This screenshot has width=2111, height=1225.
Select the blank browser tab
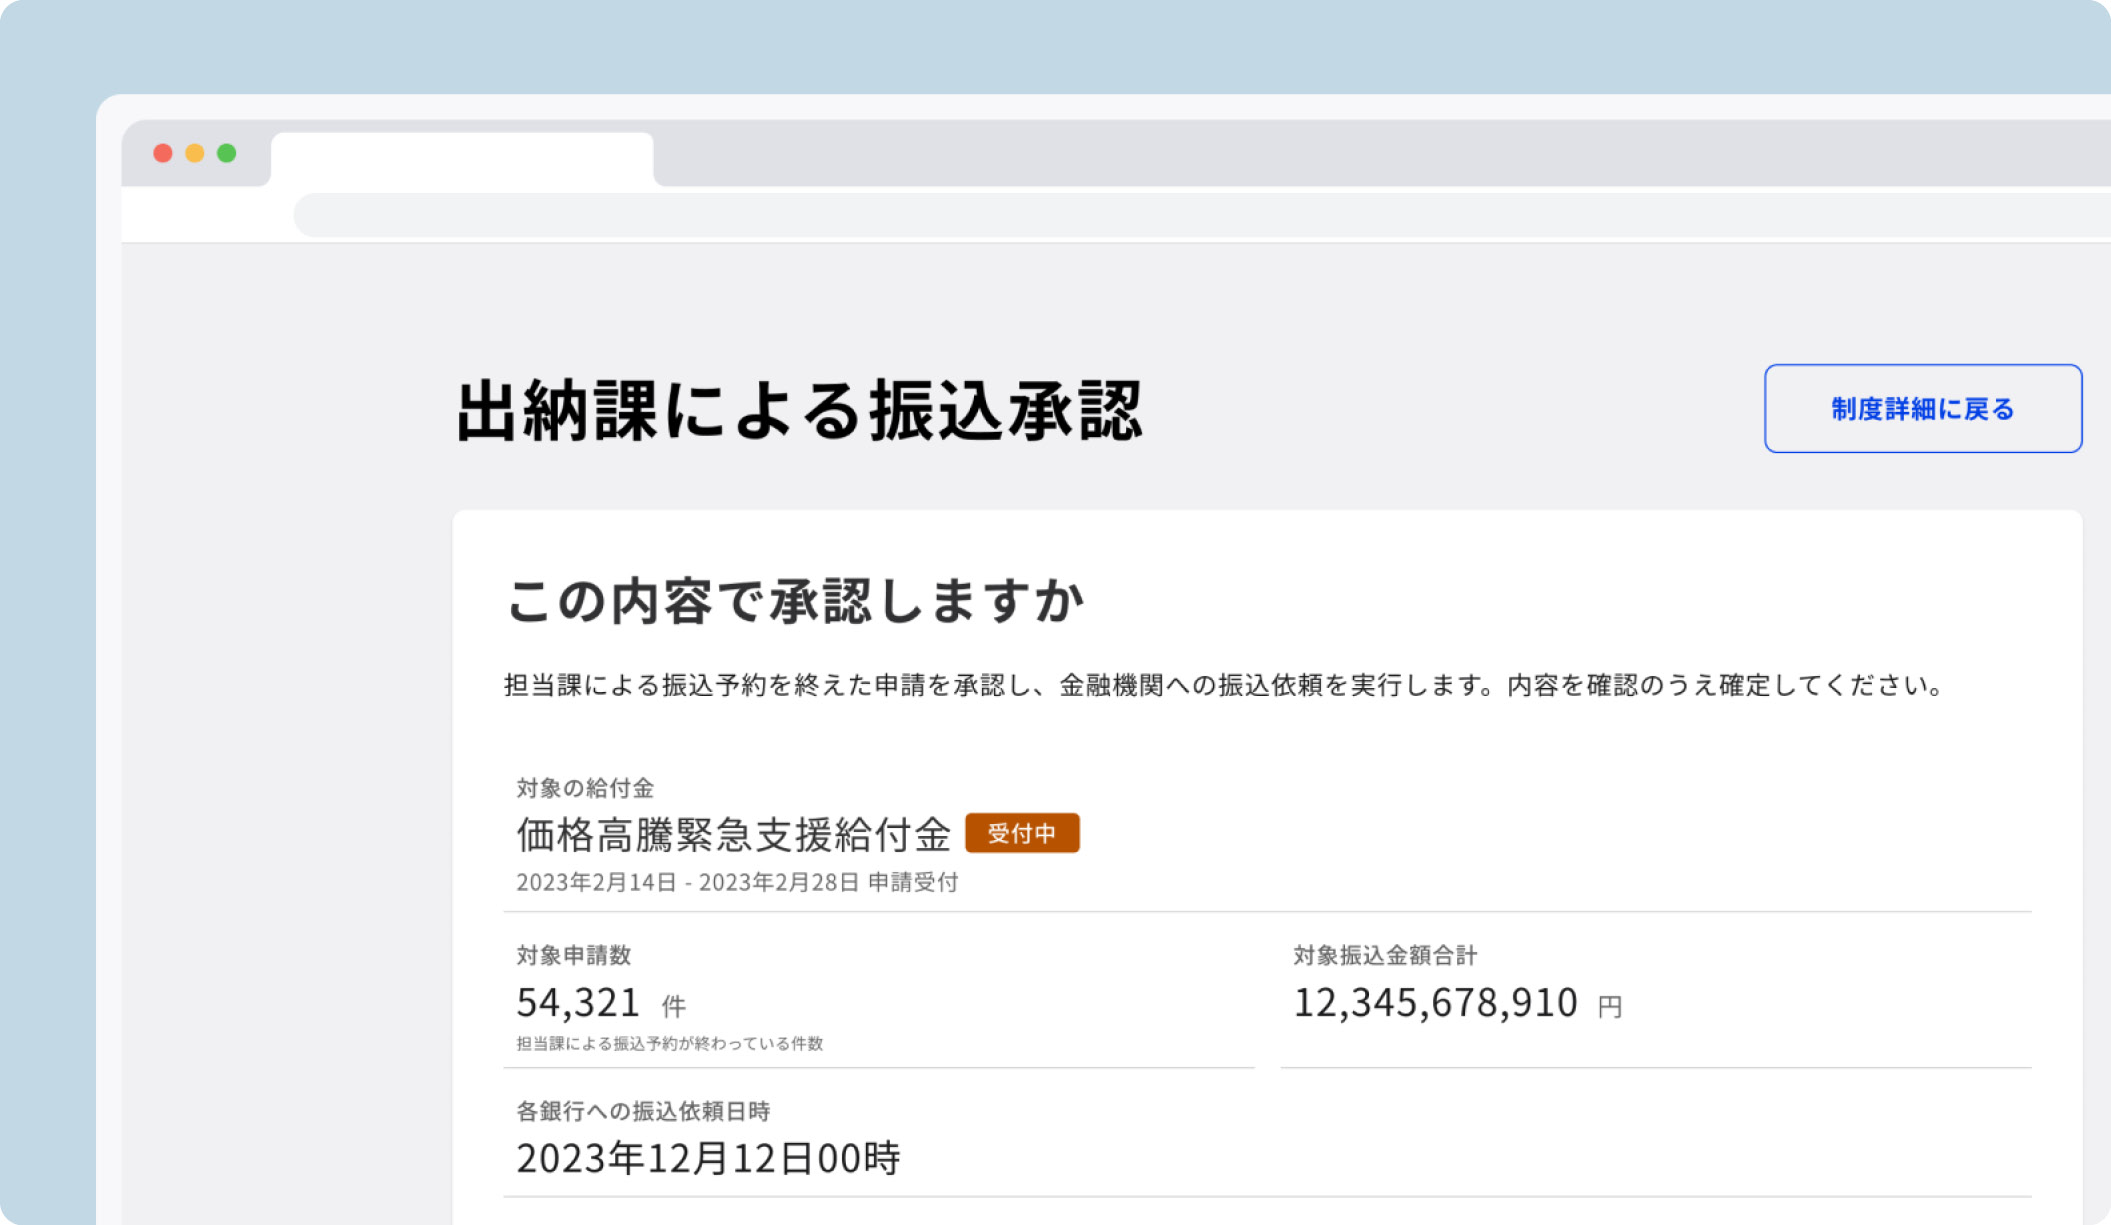[462, 159]
